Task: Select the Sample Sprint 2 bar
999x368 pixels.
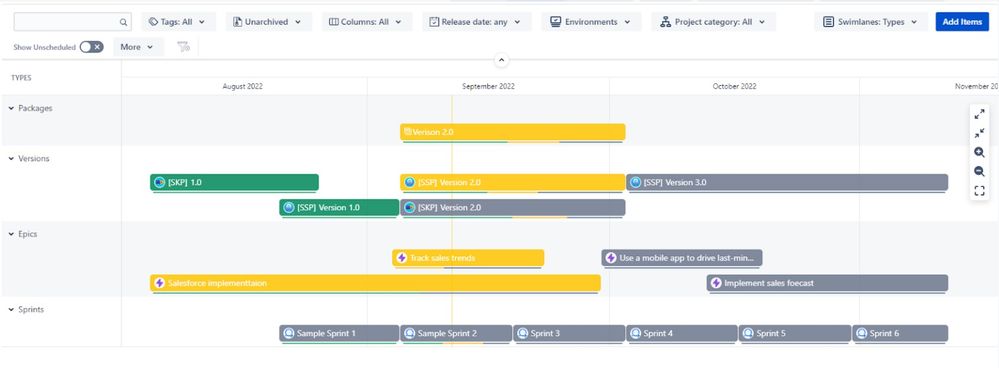Action: [456, 333]
